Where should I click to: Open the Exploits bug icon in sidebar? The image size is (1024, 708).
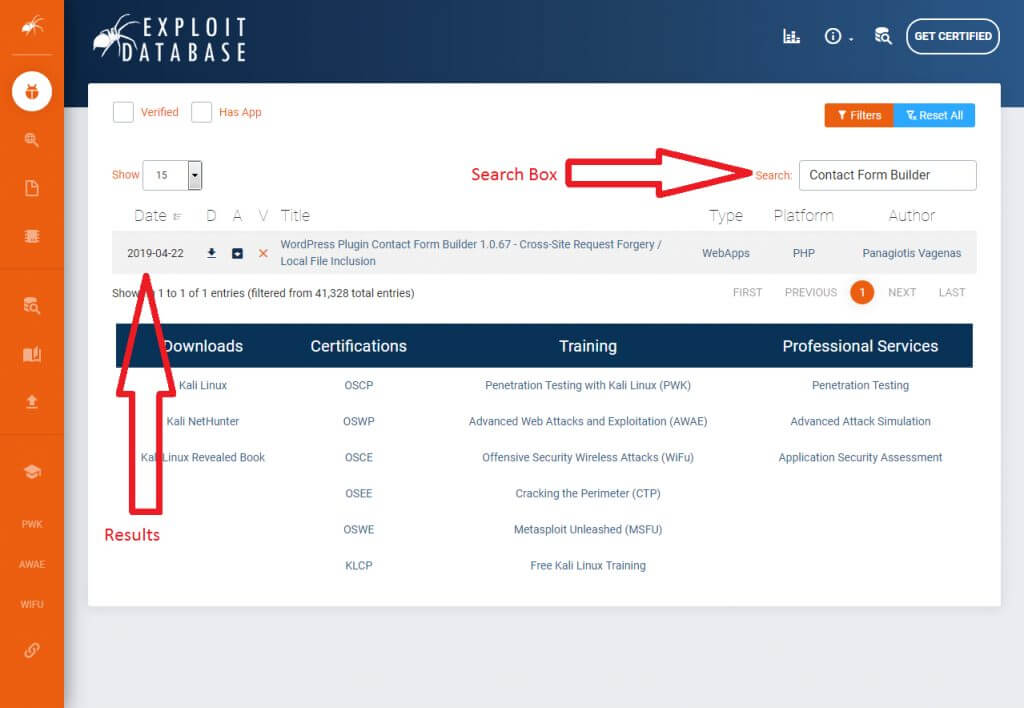point(31,91)
